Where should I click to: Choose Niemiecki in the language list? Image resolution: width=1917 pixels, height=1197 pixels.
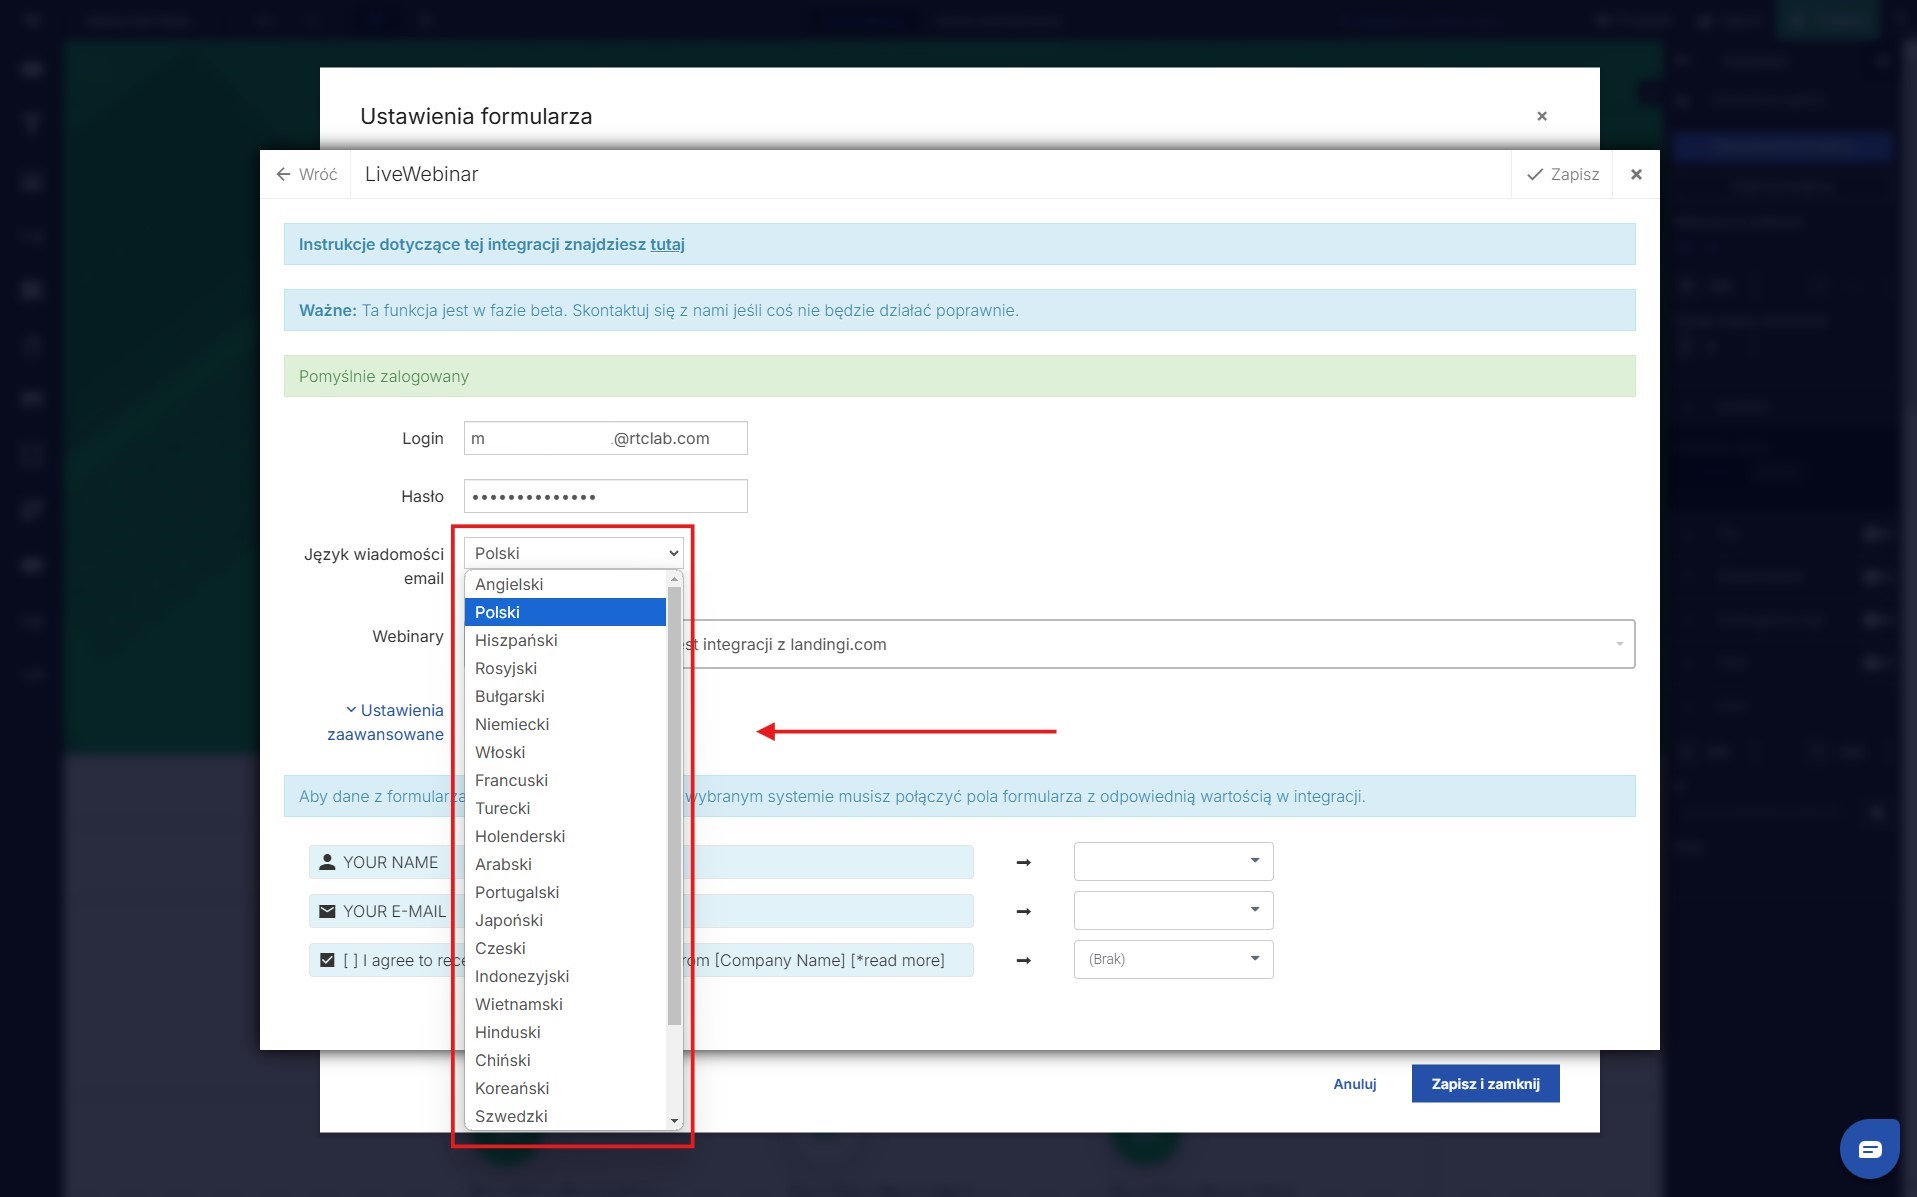coord(512,724)
